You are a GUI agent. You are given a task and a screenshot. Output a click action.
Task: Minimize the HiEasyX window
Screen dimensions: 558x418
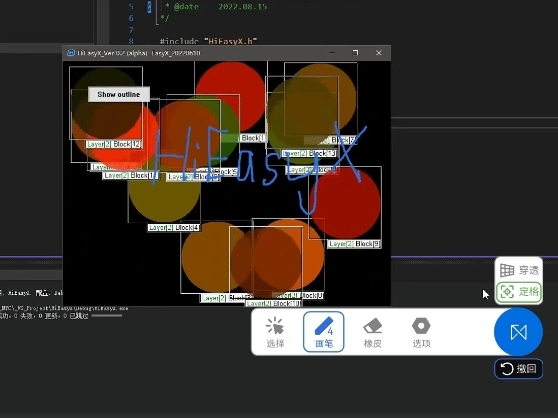(x=332, y=53)
